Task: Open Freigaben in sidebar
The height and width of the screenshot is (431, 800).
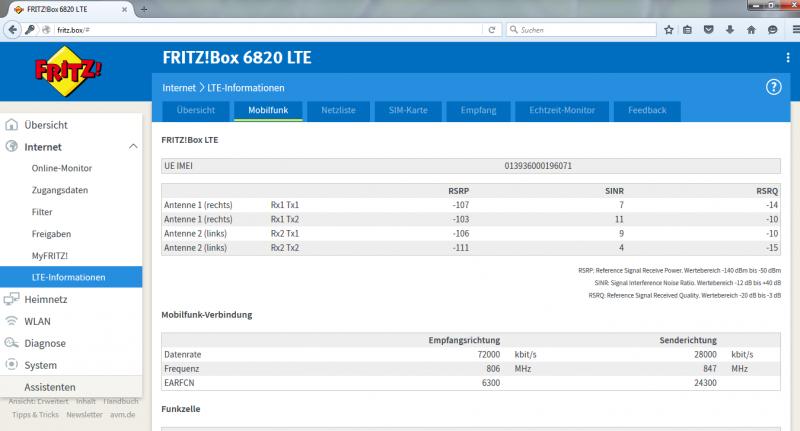Action: coord(52,234)
